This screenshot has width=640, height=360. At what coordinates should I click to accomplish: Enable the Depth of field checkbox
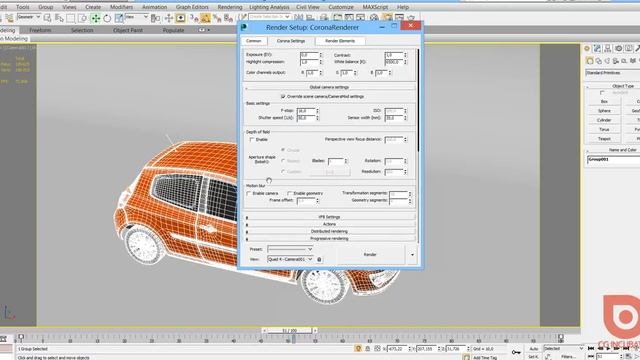[x=252, y=140]
